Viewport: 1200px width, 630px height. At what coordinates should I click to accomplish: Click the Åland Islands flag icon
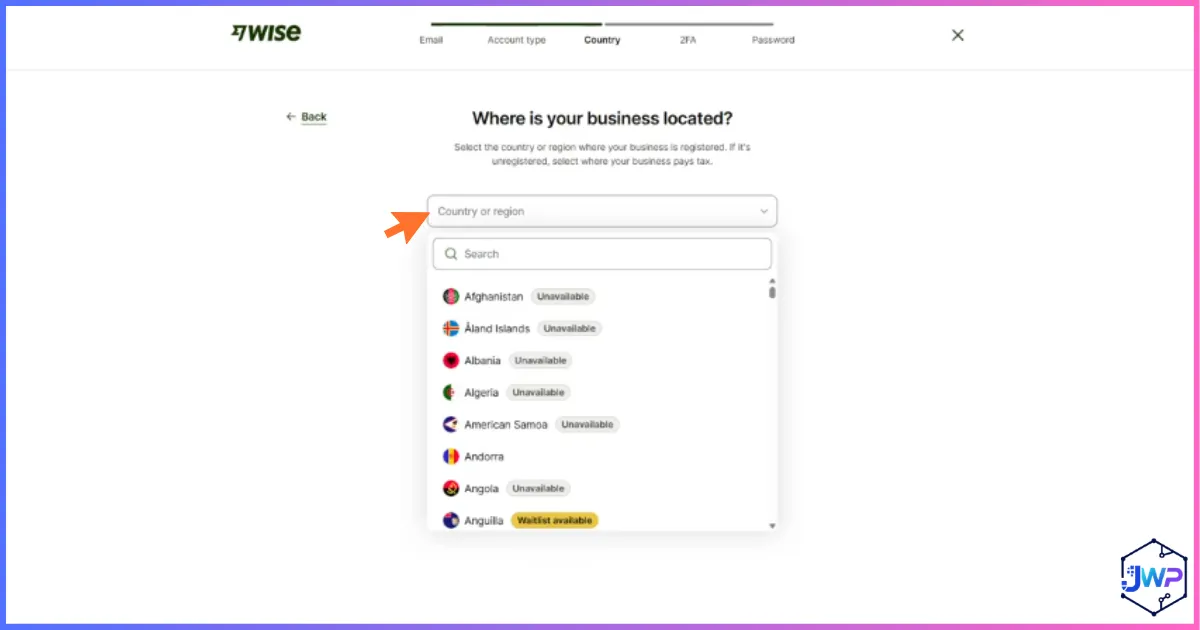pyautogui.click(x=451, y=328)
